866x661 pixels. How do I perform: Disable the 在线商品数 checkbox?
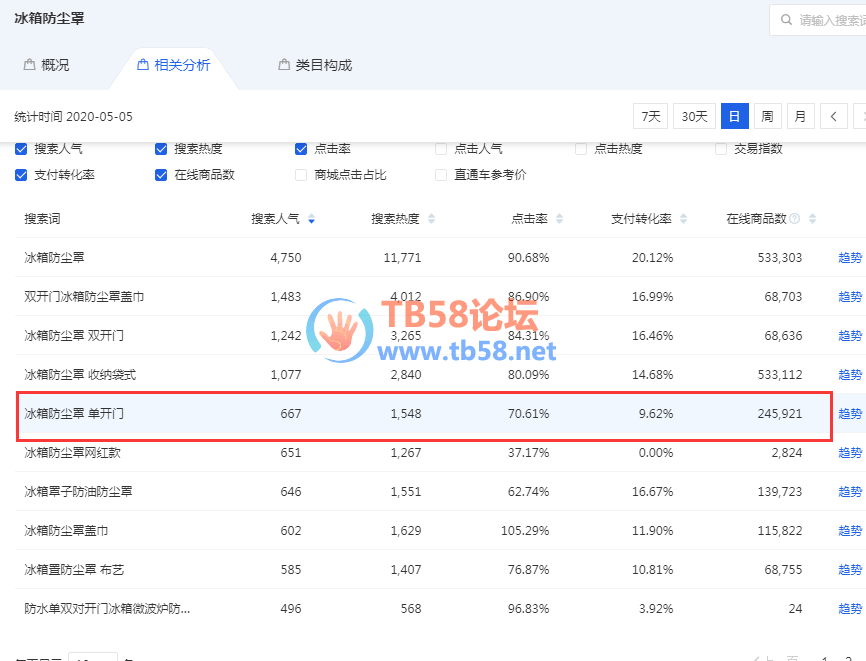click(x=161, y=175)
